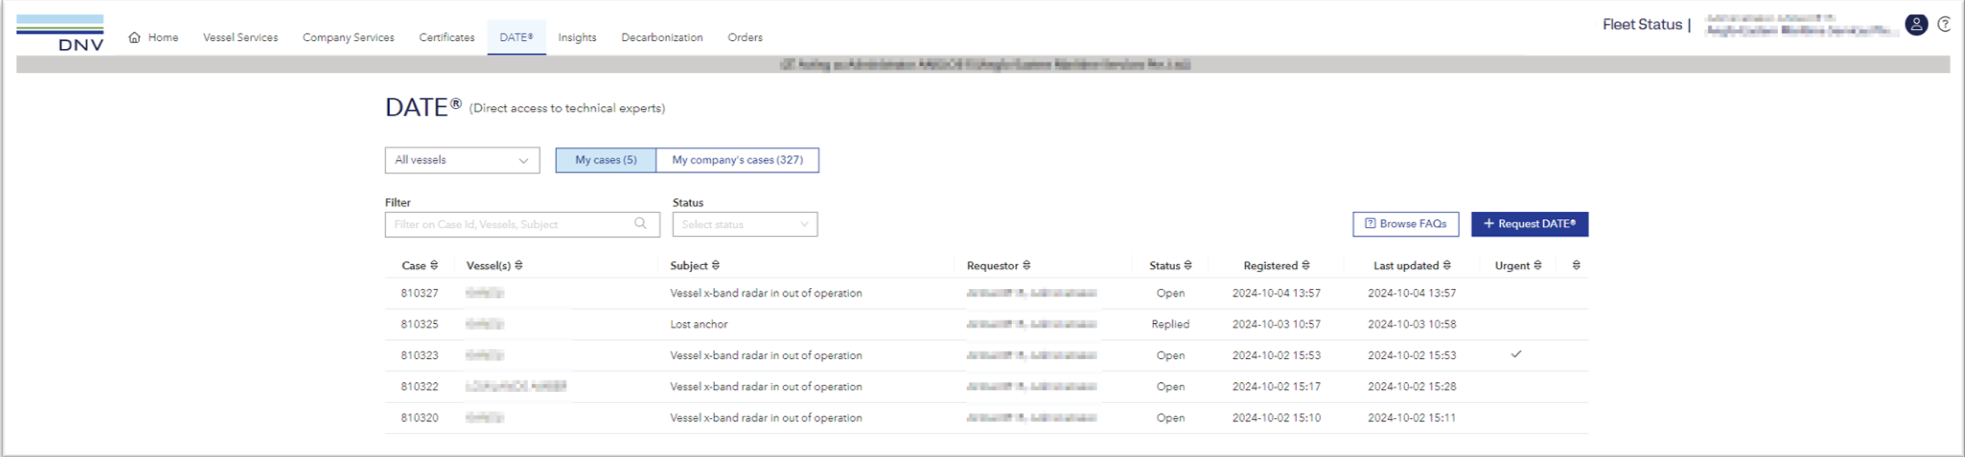Switch to My cases (5) tab

[x=606, y=160]
